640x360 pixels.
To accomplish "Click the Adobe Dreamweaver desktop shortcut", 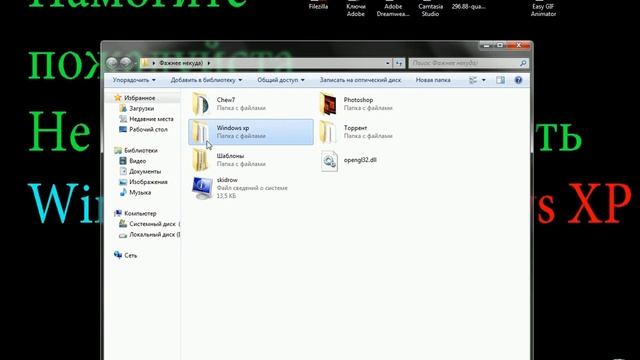I will 393,9.
